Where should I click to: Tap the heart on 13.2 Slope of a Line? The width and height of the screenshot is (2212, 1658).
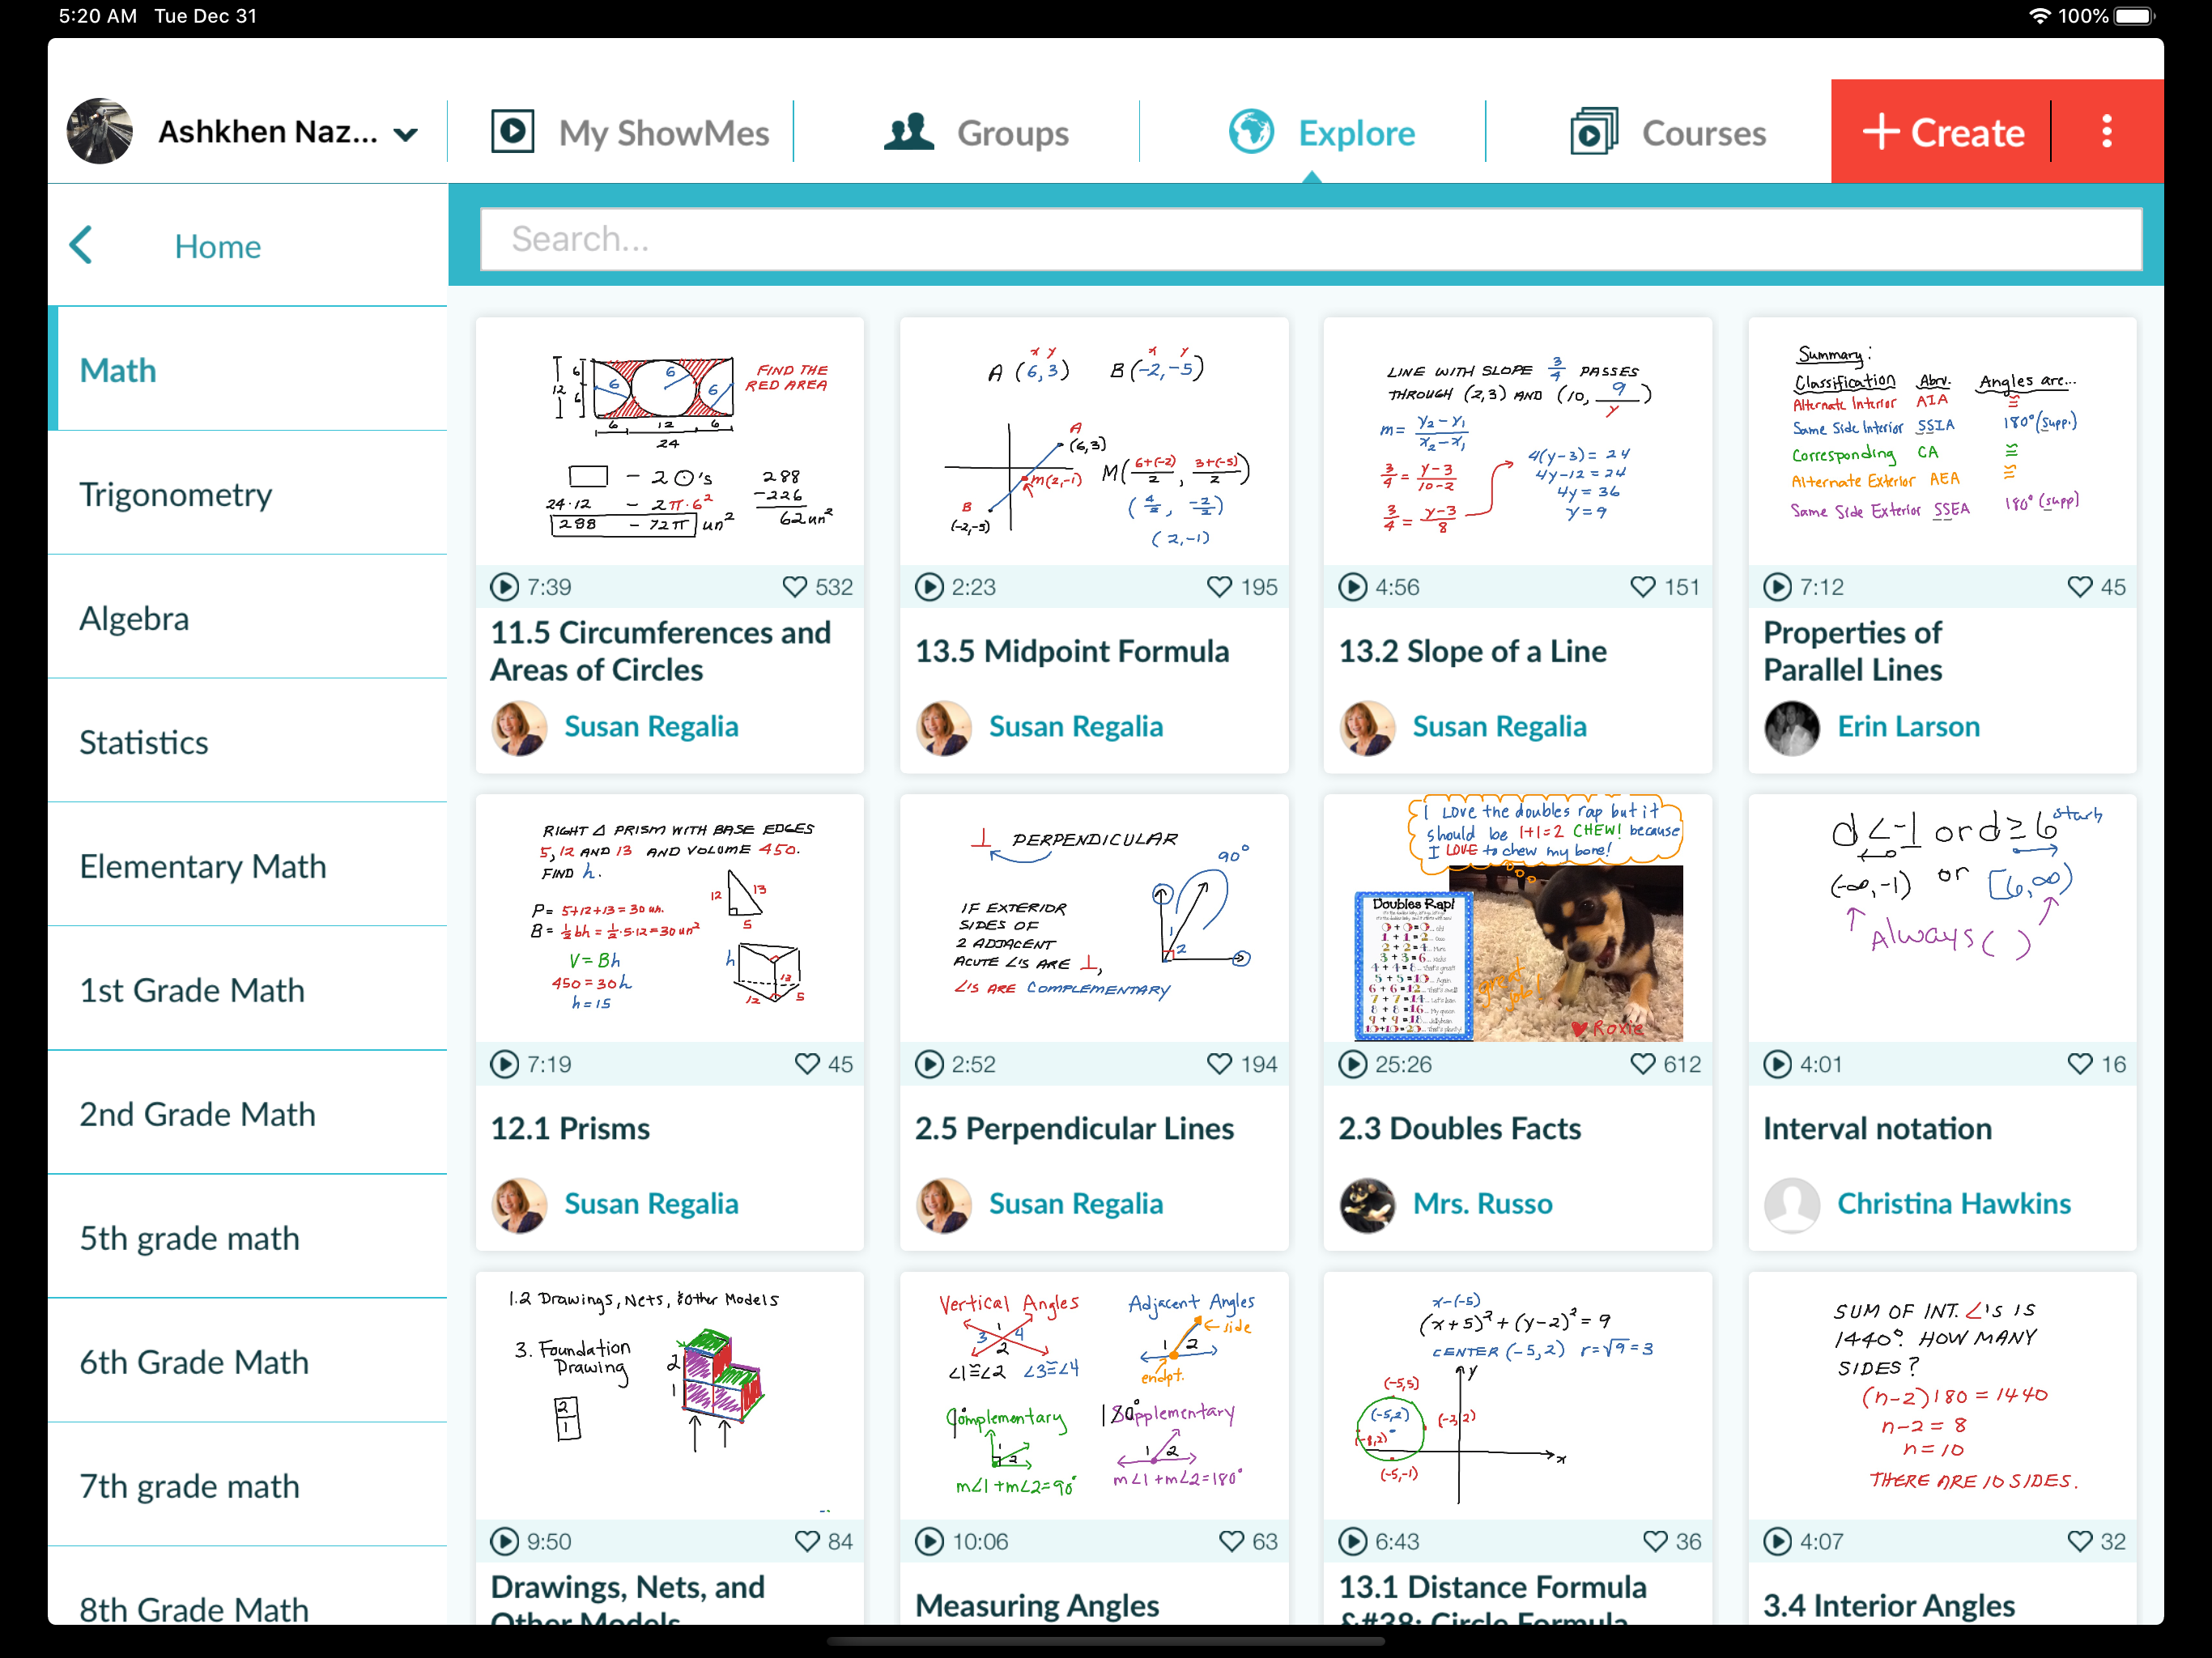(x=1642, y=587)
